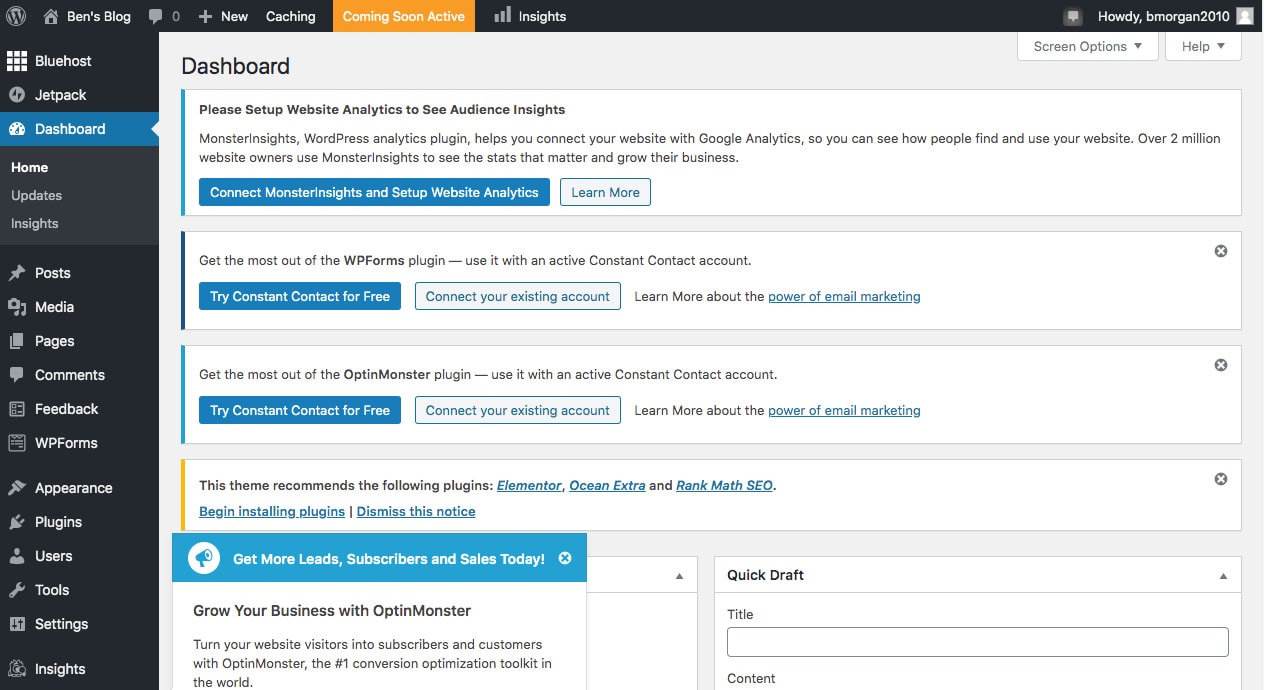Viewport: 1264px width, 690px height.
Task: Dismiss the OptinMonster Constant Contact notice
Action: point(1221,365)
